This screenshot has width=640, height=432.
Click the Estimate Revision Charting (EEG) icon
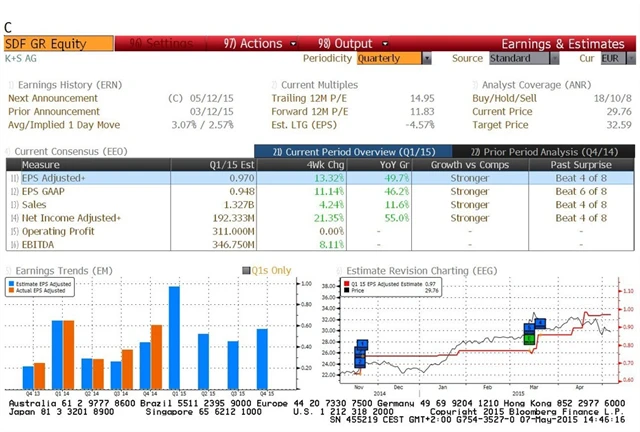pyautogui.click(x=338, y=269)
